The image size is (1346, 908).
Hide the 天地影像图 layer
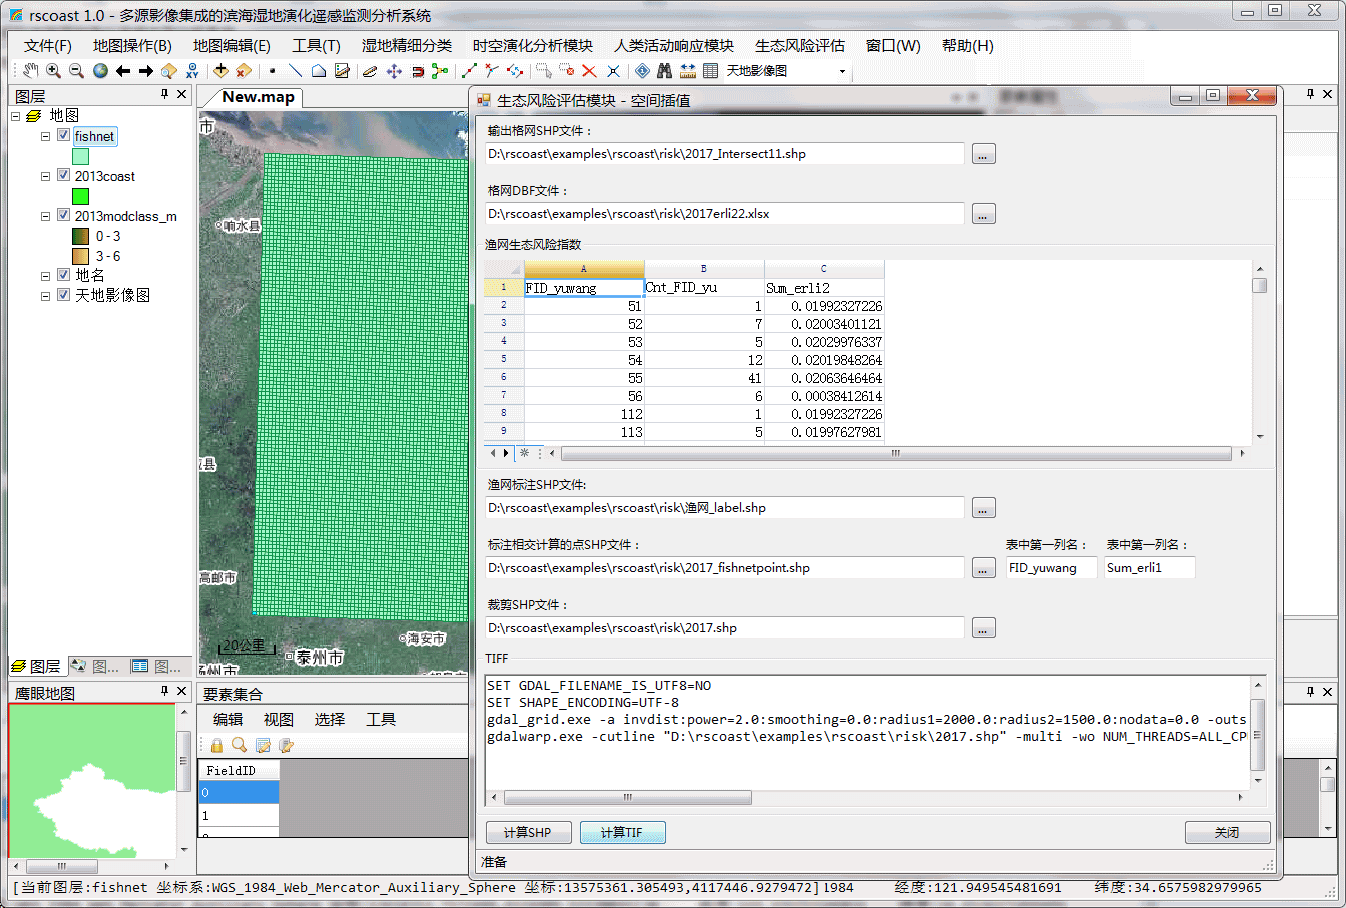pos(63,295)
